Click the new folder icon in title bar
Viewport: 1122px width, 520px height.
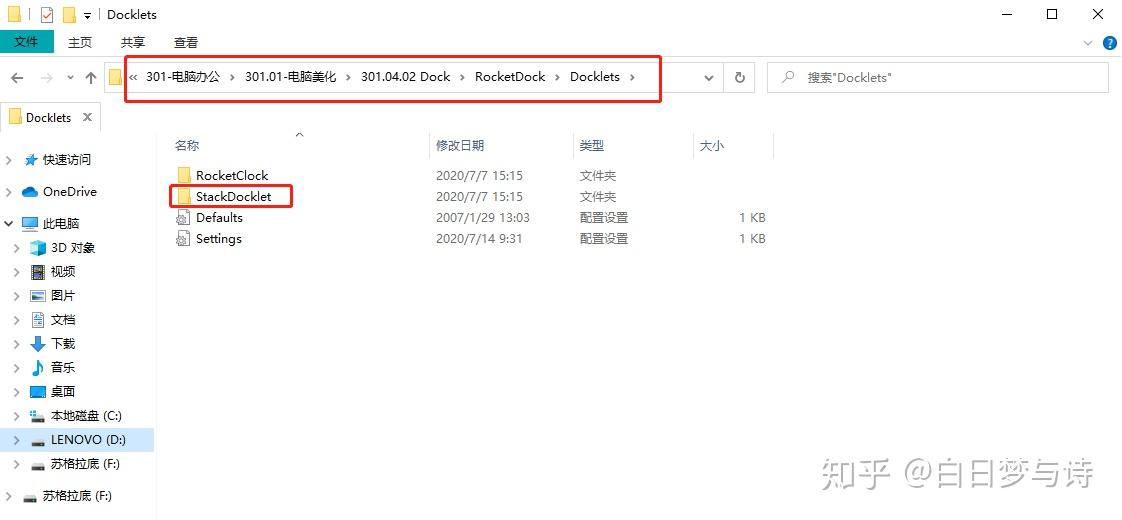click(69, 14)
